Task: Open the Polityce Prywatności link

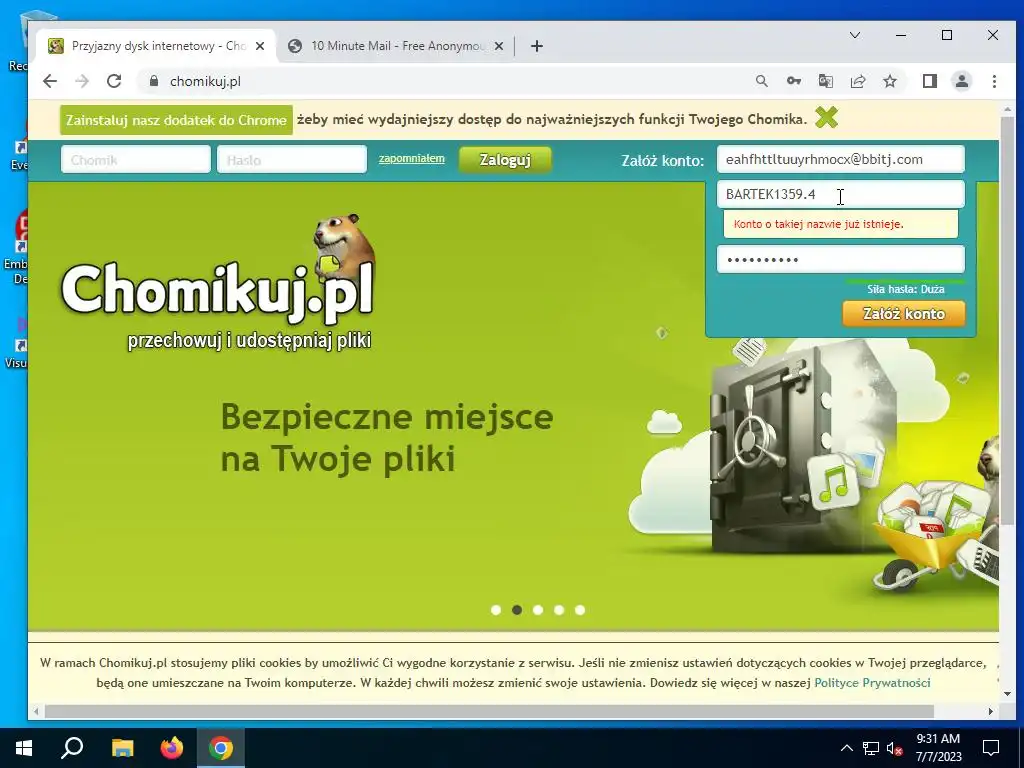Action: tap(872, 682)
